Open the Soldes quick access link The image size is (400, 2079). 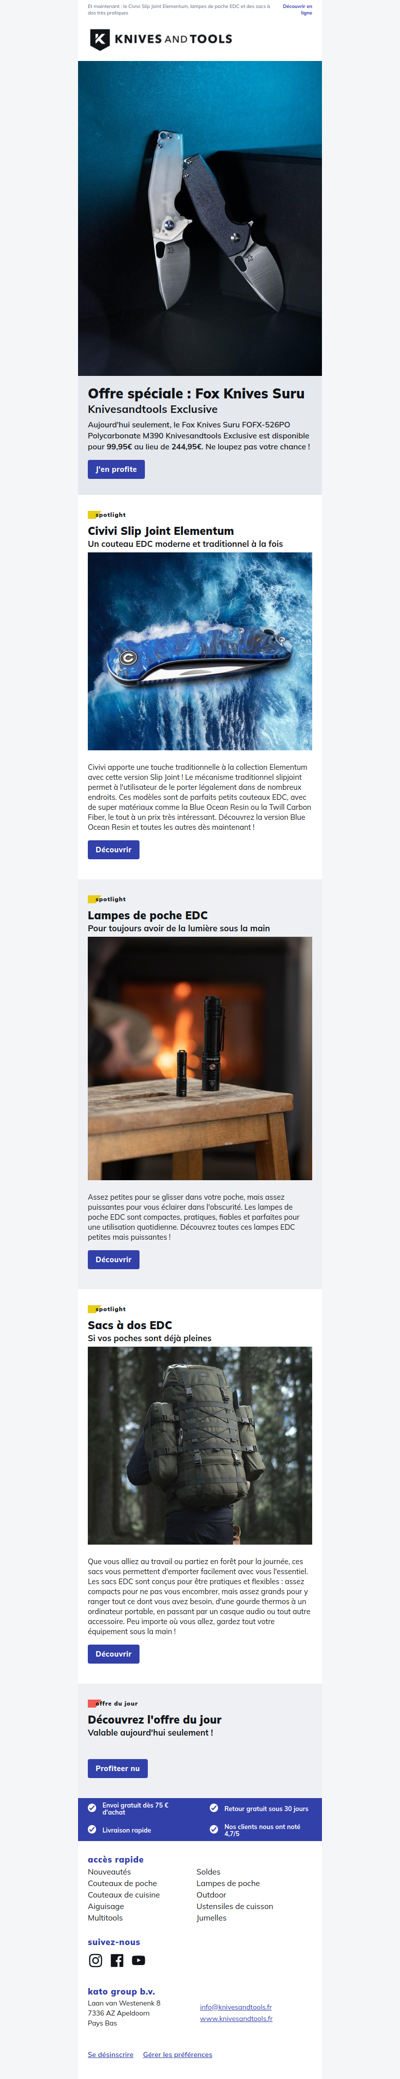(x=208, y=1871)
